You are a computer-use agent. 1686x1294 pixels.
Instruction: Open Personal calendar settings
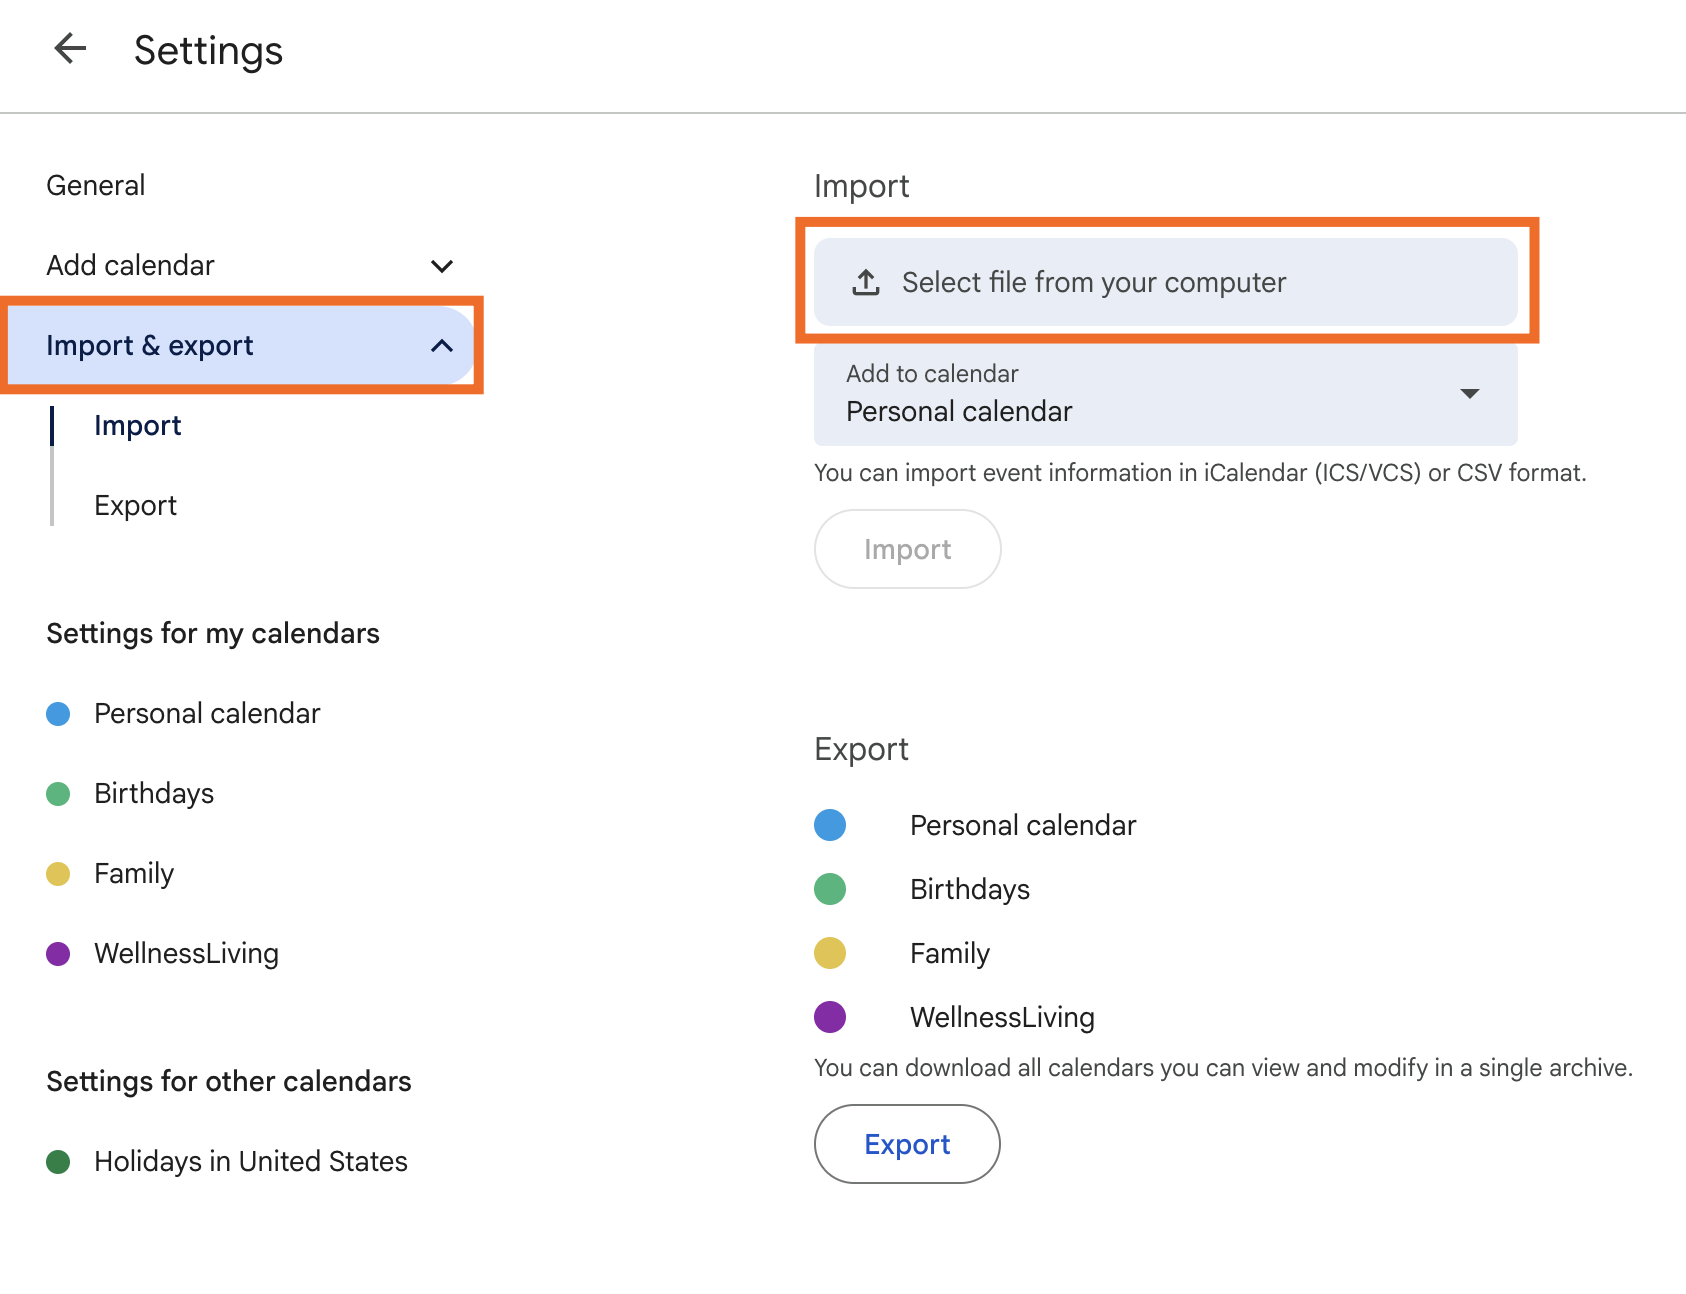206,713
